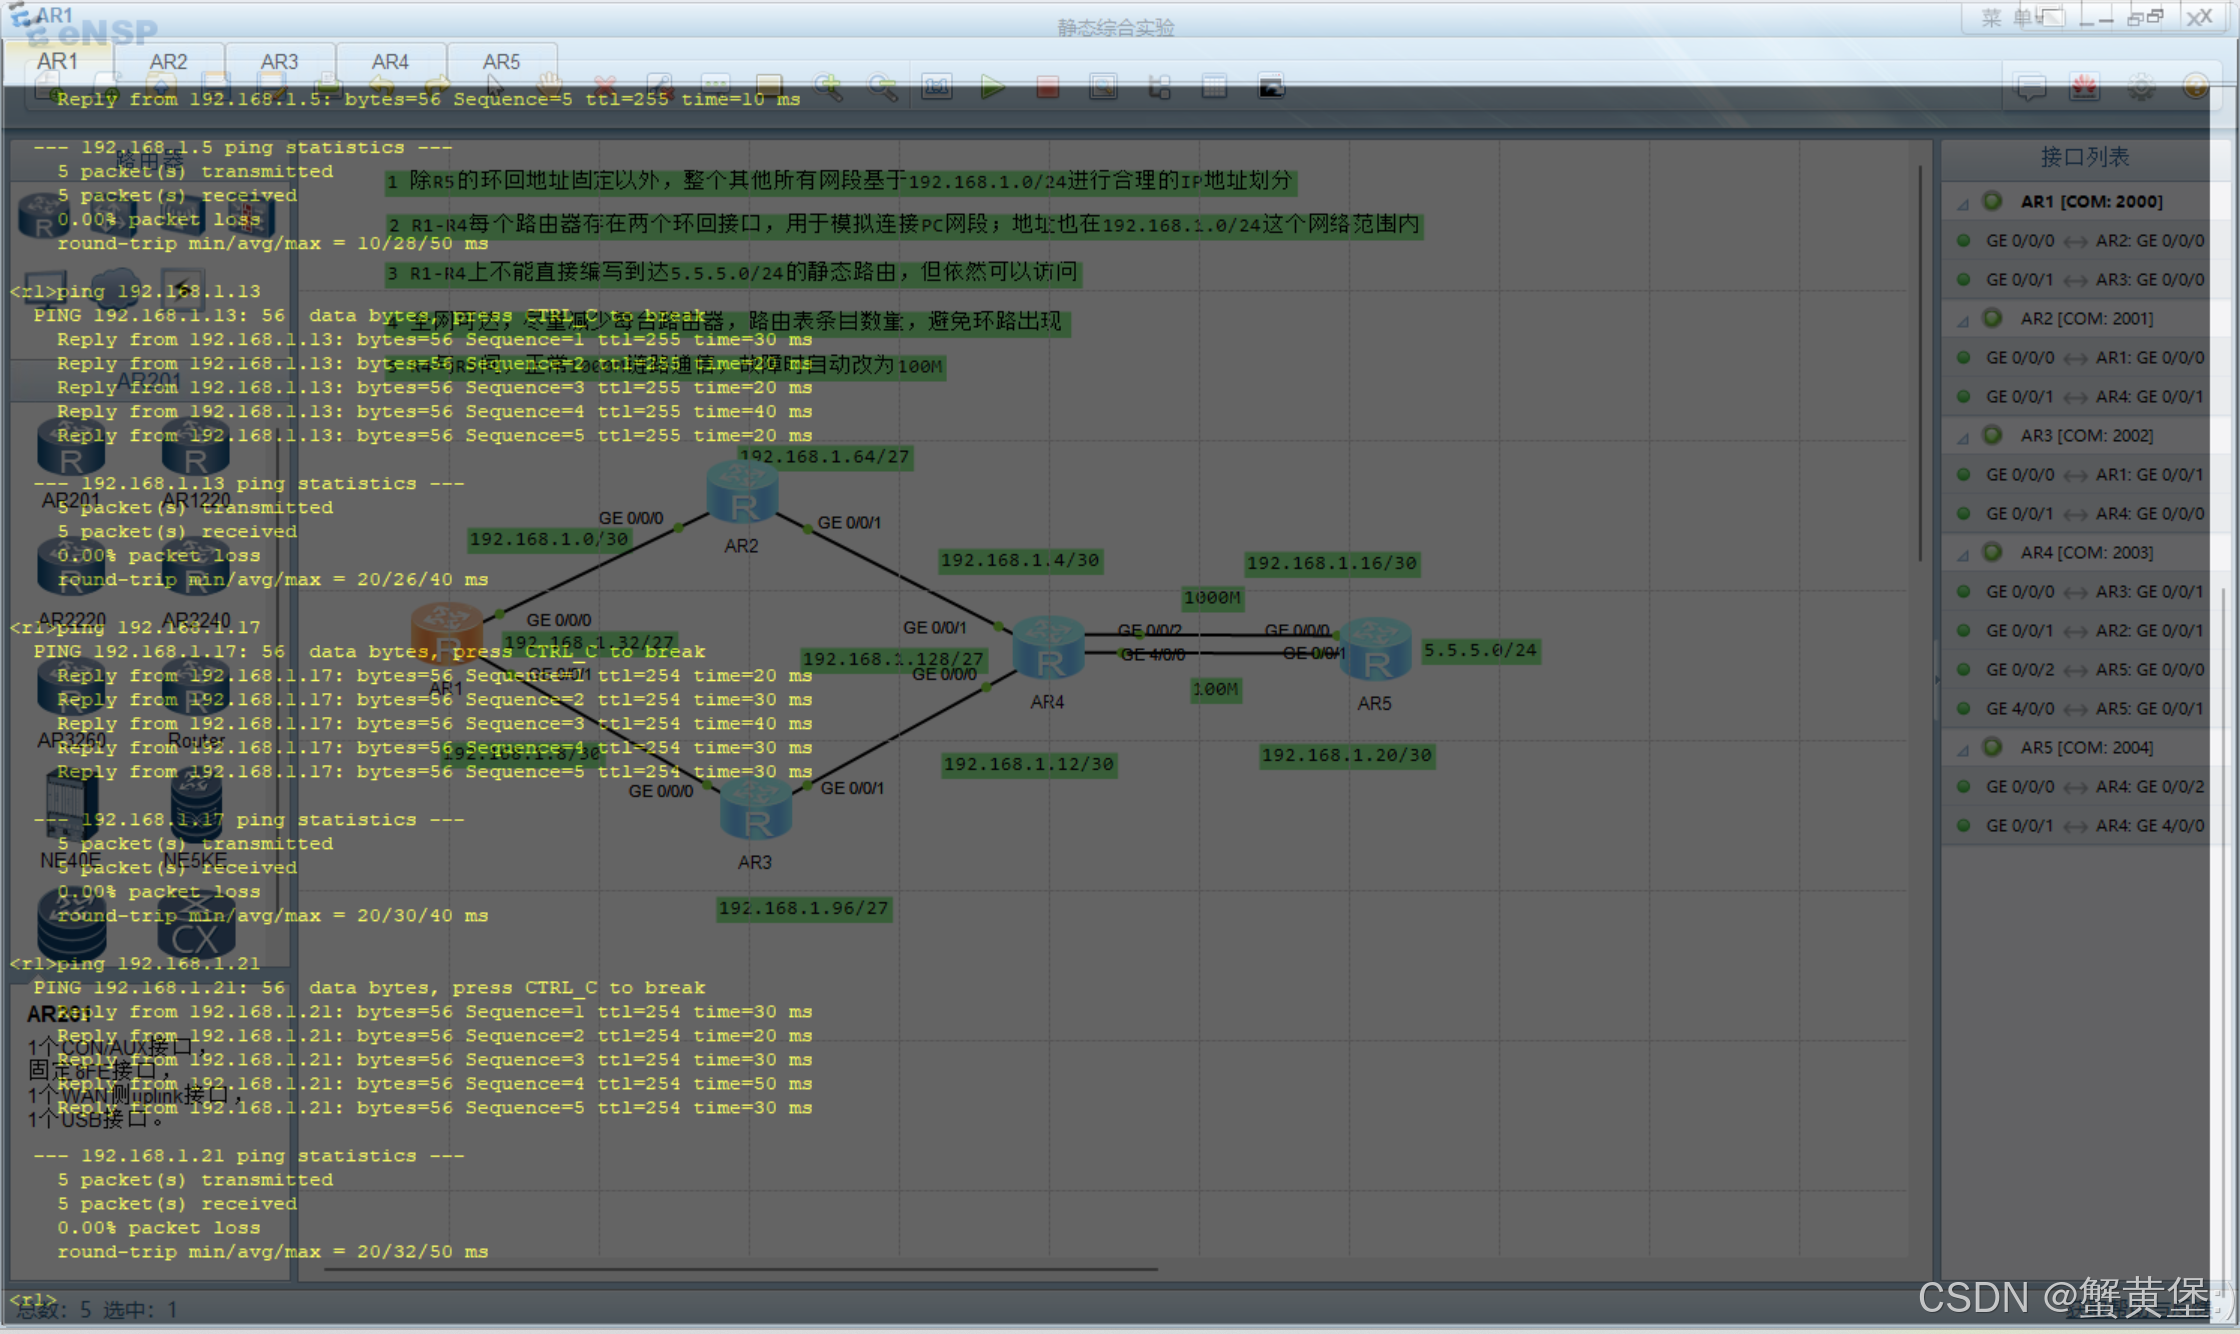
Task: Select AR4 GE 4/0/0 to AR5 interface entry
Action: click(2093, 709)
